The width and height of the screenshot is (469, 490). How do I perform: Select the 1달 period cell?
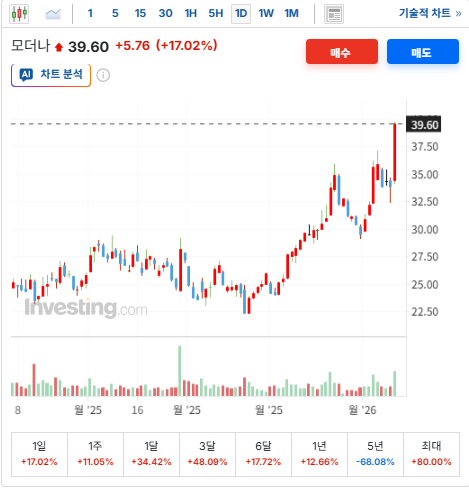151,454
